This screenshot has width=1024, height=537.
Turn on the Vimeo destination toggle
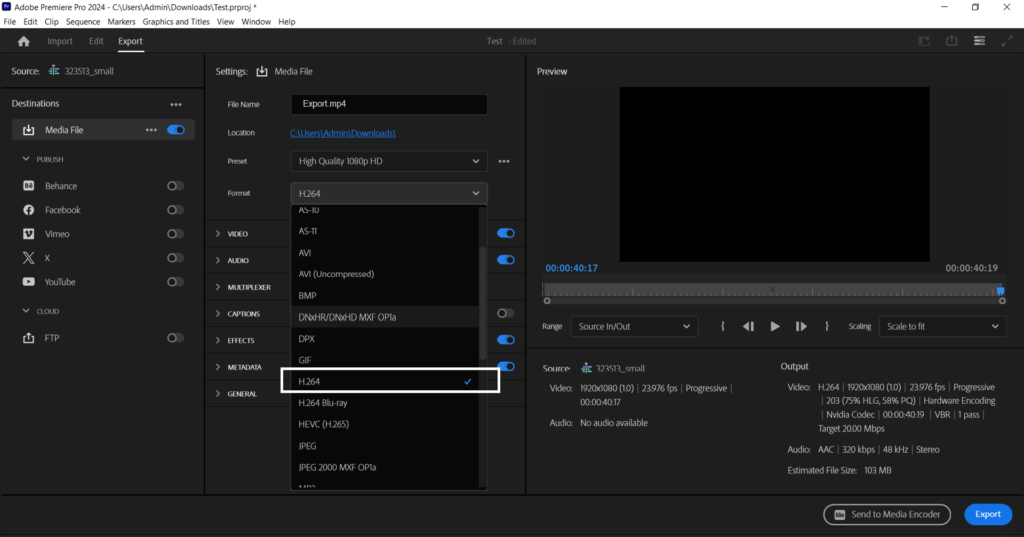click(175, 234)
